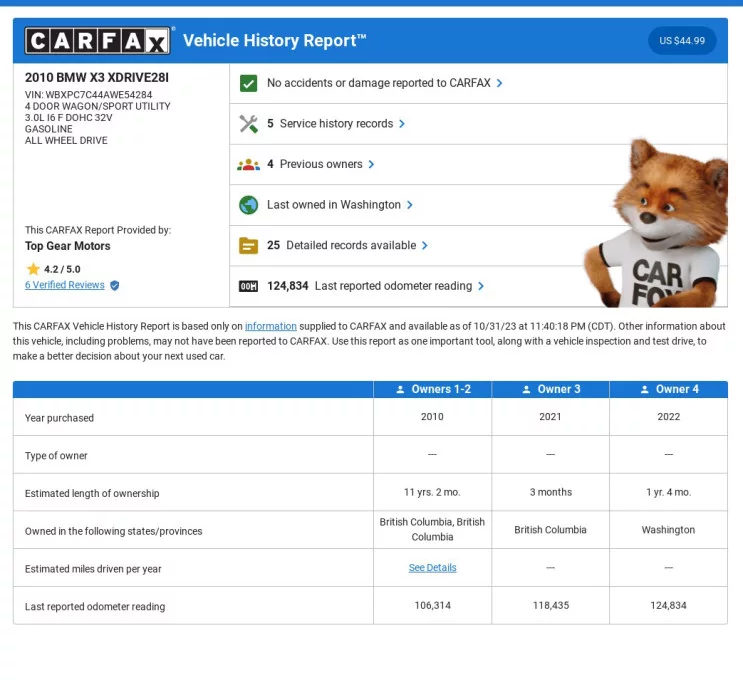The height and width of the screenshot is (680, 743).
Task: Click the verified shield badge icon
Action: pos(114,285)
